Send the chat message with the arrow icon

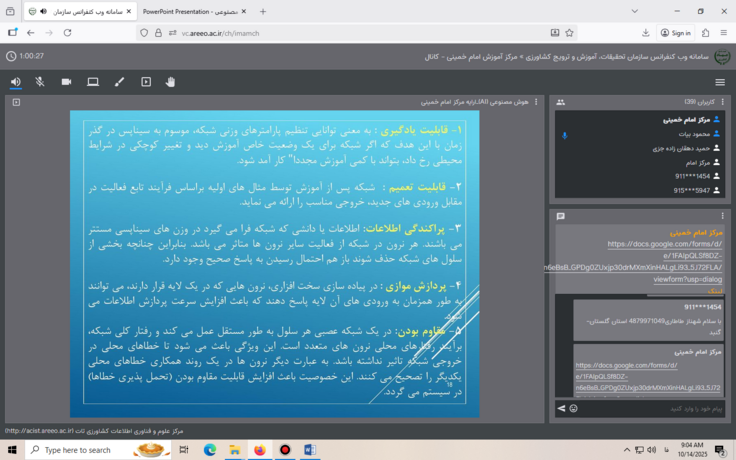pos(561,408)
